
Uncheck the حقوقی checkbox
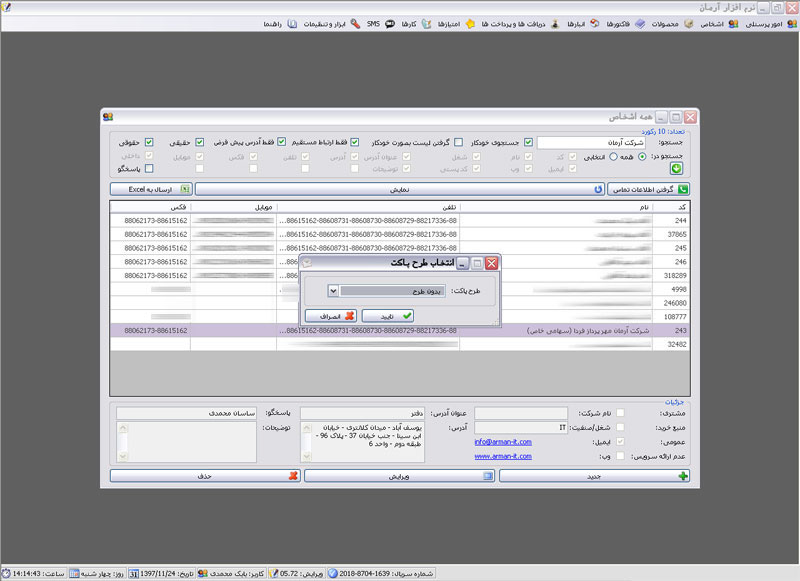click(x=149, y=142)
